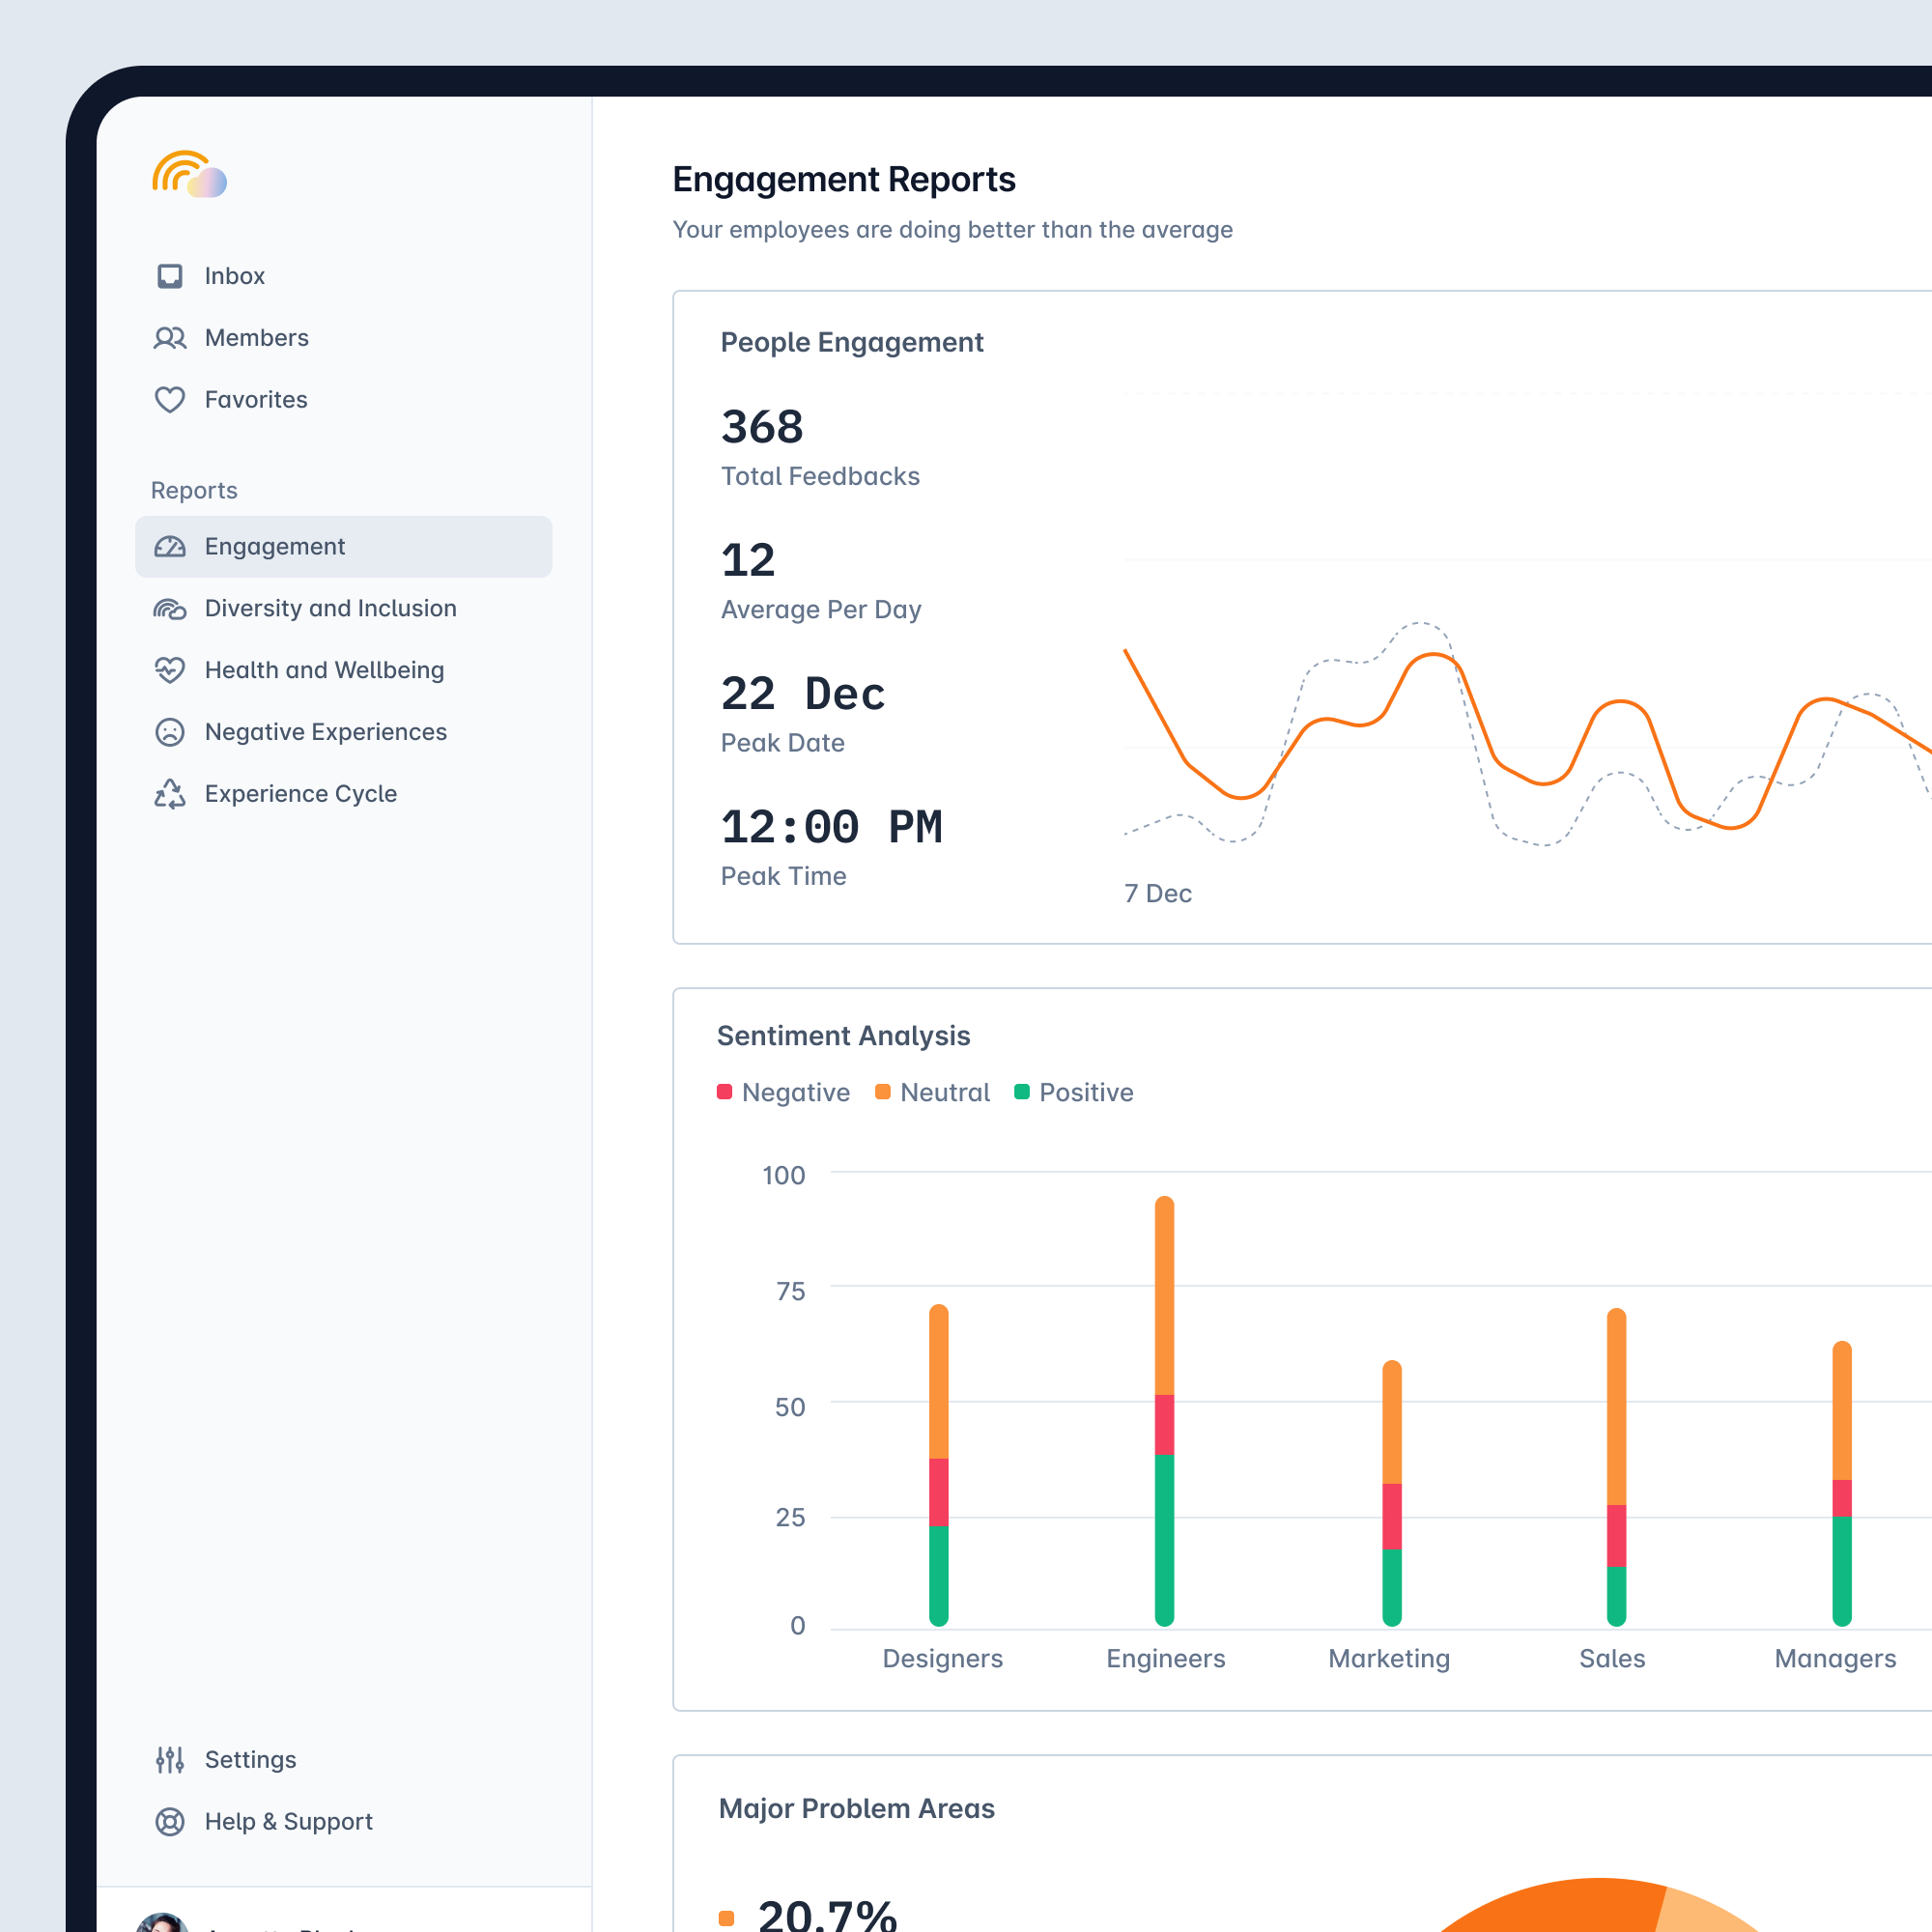Toggle the Negative legend entry
Screen dimensions: 1932x1932
coord(783,1092)
